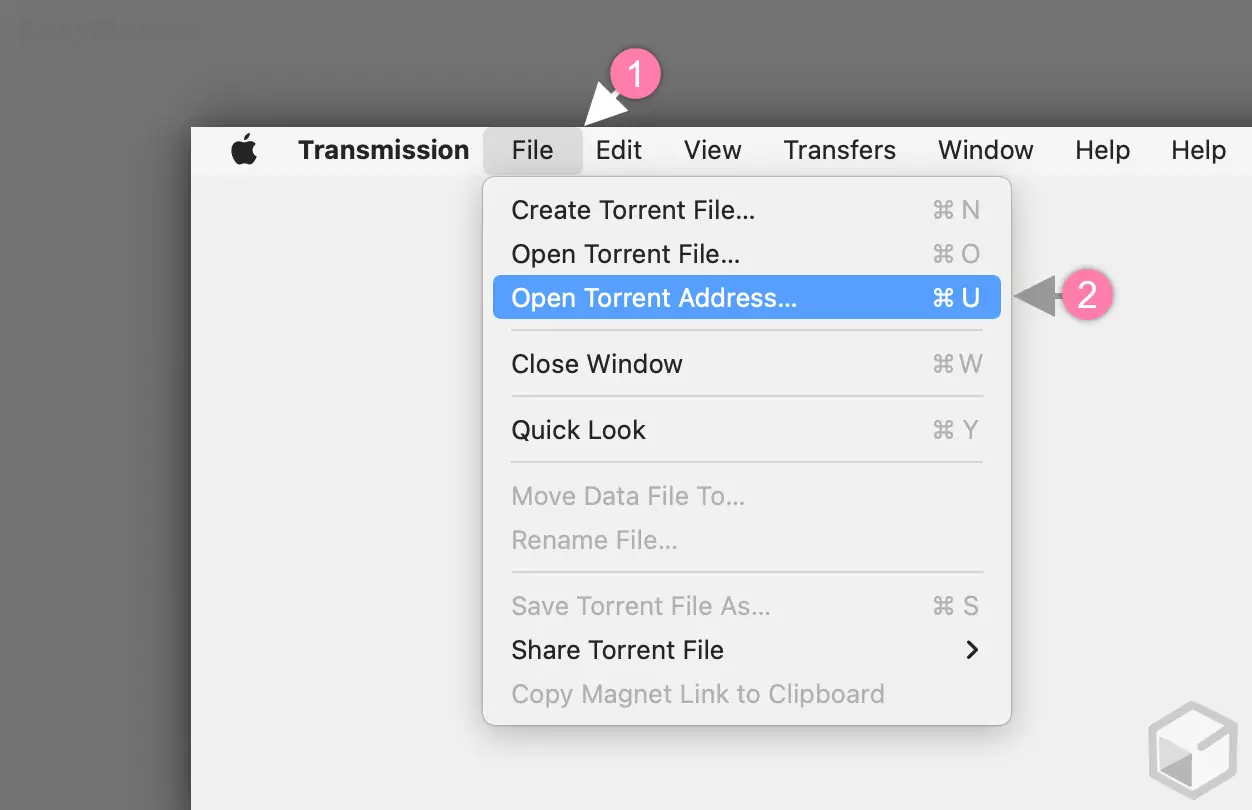Open the Transfers menu
Viewport: 1252px width, 810px height.
coord(839,150)
